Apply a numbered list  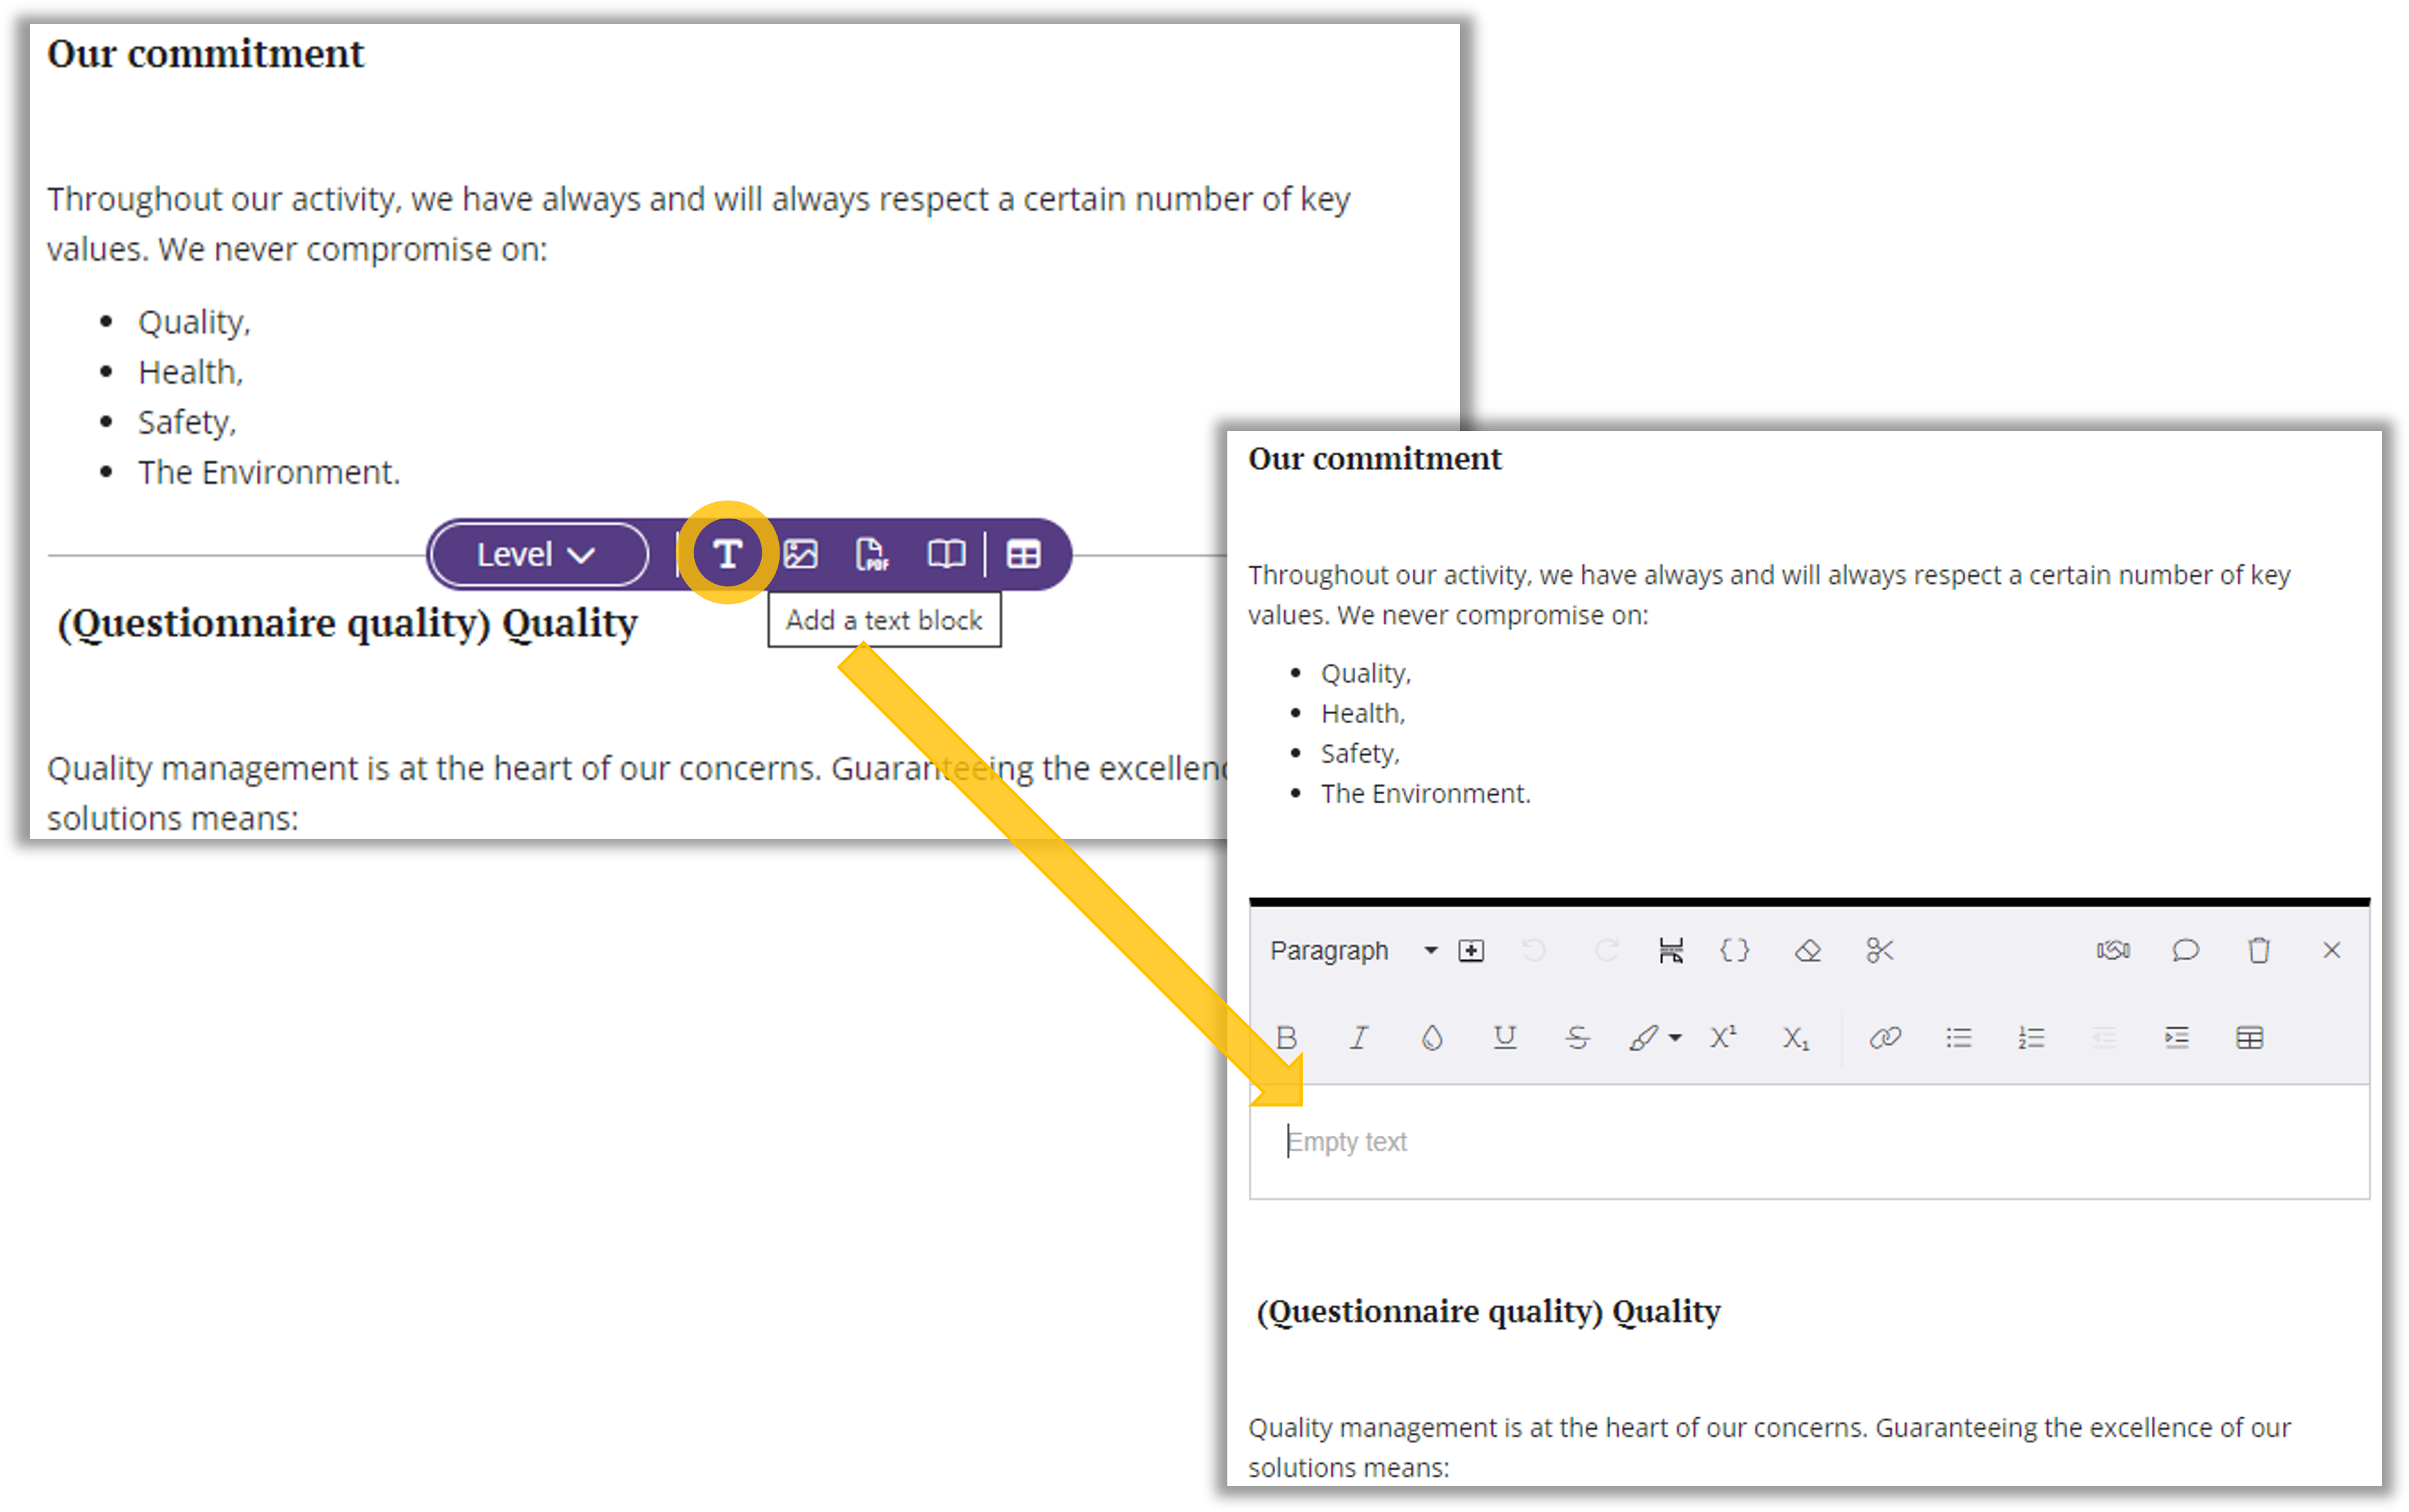tap(2030, 1037)
